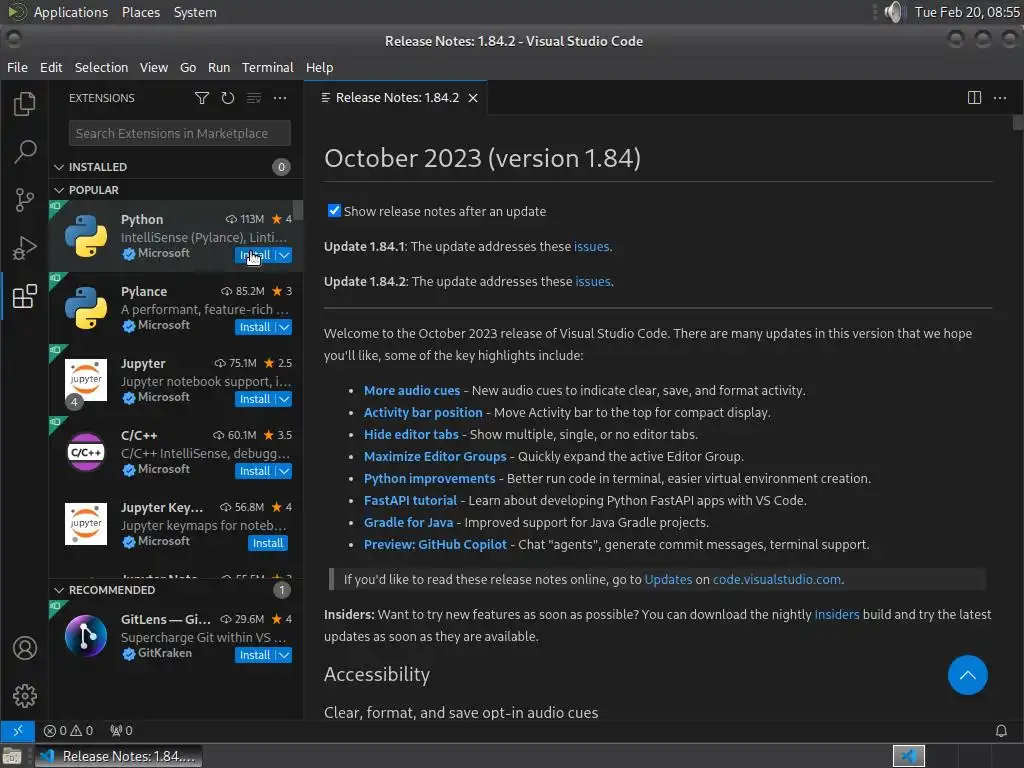The image size is (1024, 768).
Task: Open the Places menu in top panel
Action: coord(140,12)
